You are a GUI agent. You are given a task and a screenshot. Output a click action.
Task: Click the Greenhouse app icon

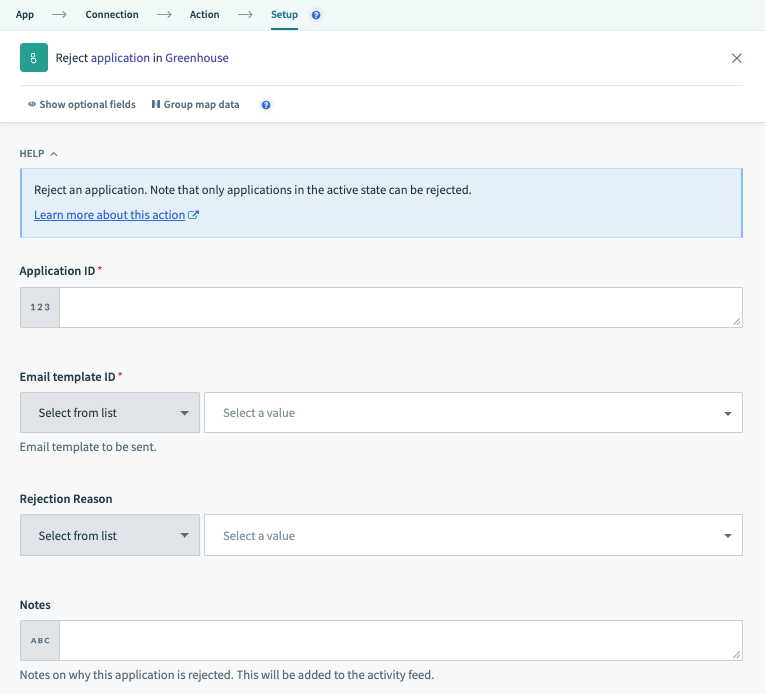point(33,58)
